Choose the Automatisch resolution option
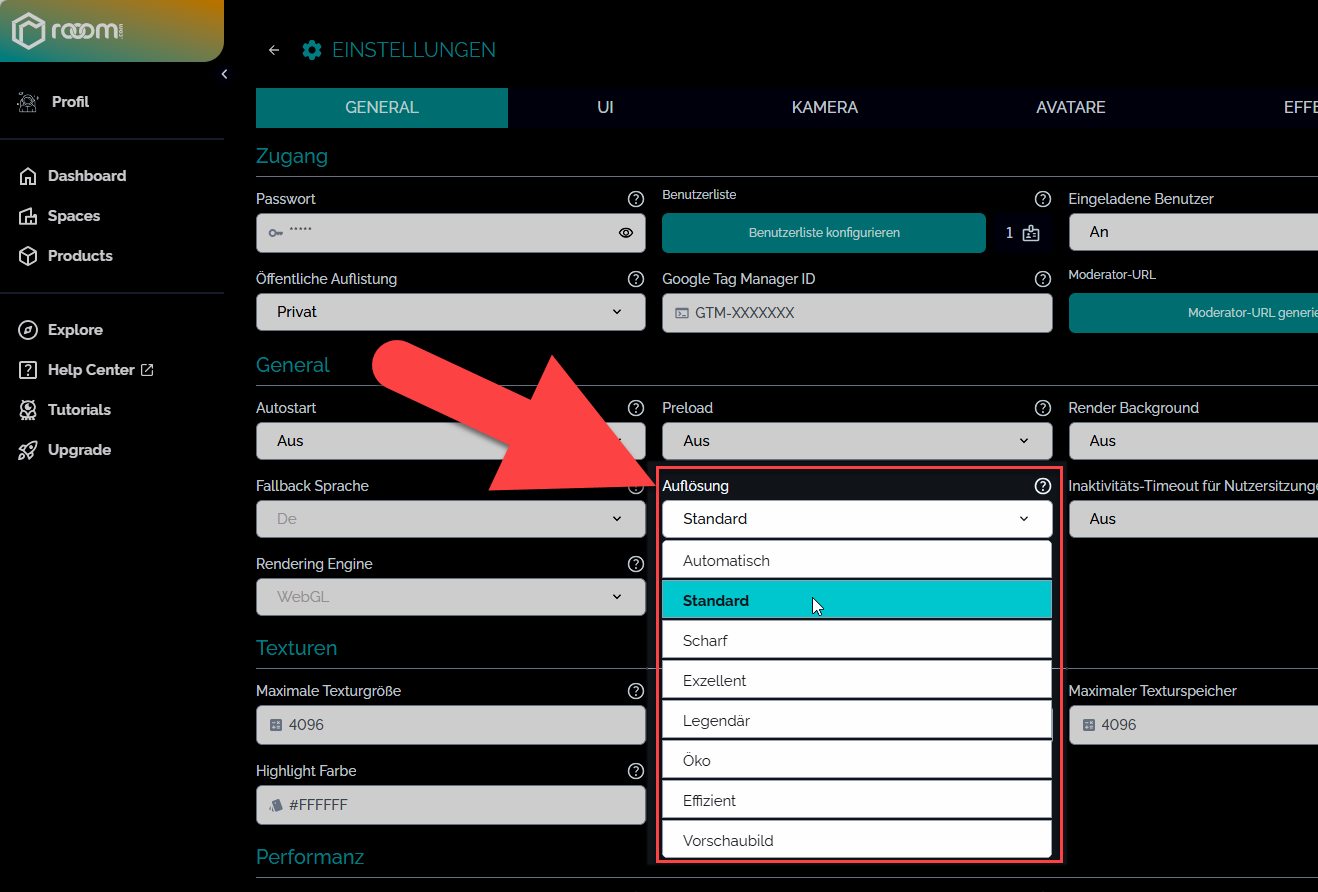The width and height of the screenshot is (1318, 892). (x=856, y=561)
